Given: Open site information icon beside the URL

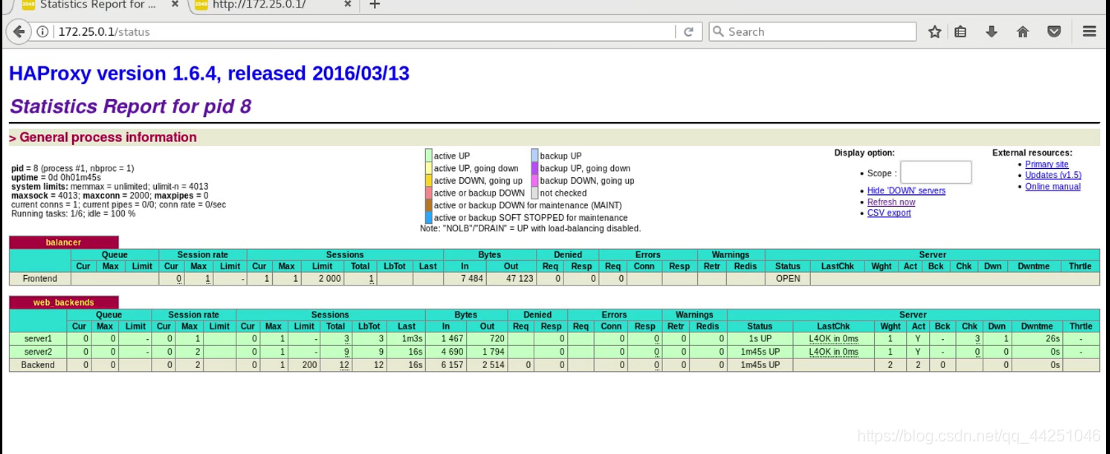Looking at the screenshot, I should point(43,32).
